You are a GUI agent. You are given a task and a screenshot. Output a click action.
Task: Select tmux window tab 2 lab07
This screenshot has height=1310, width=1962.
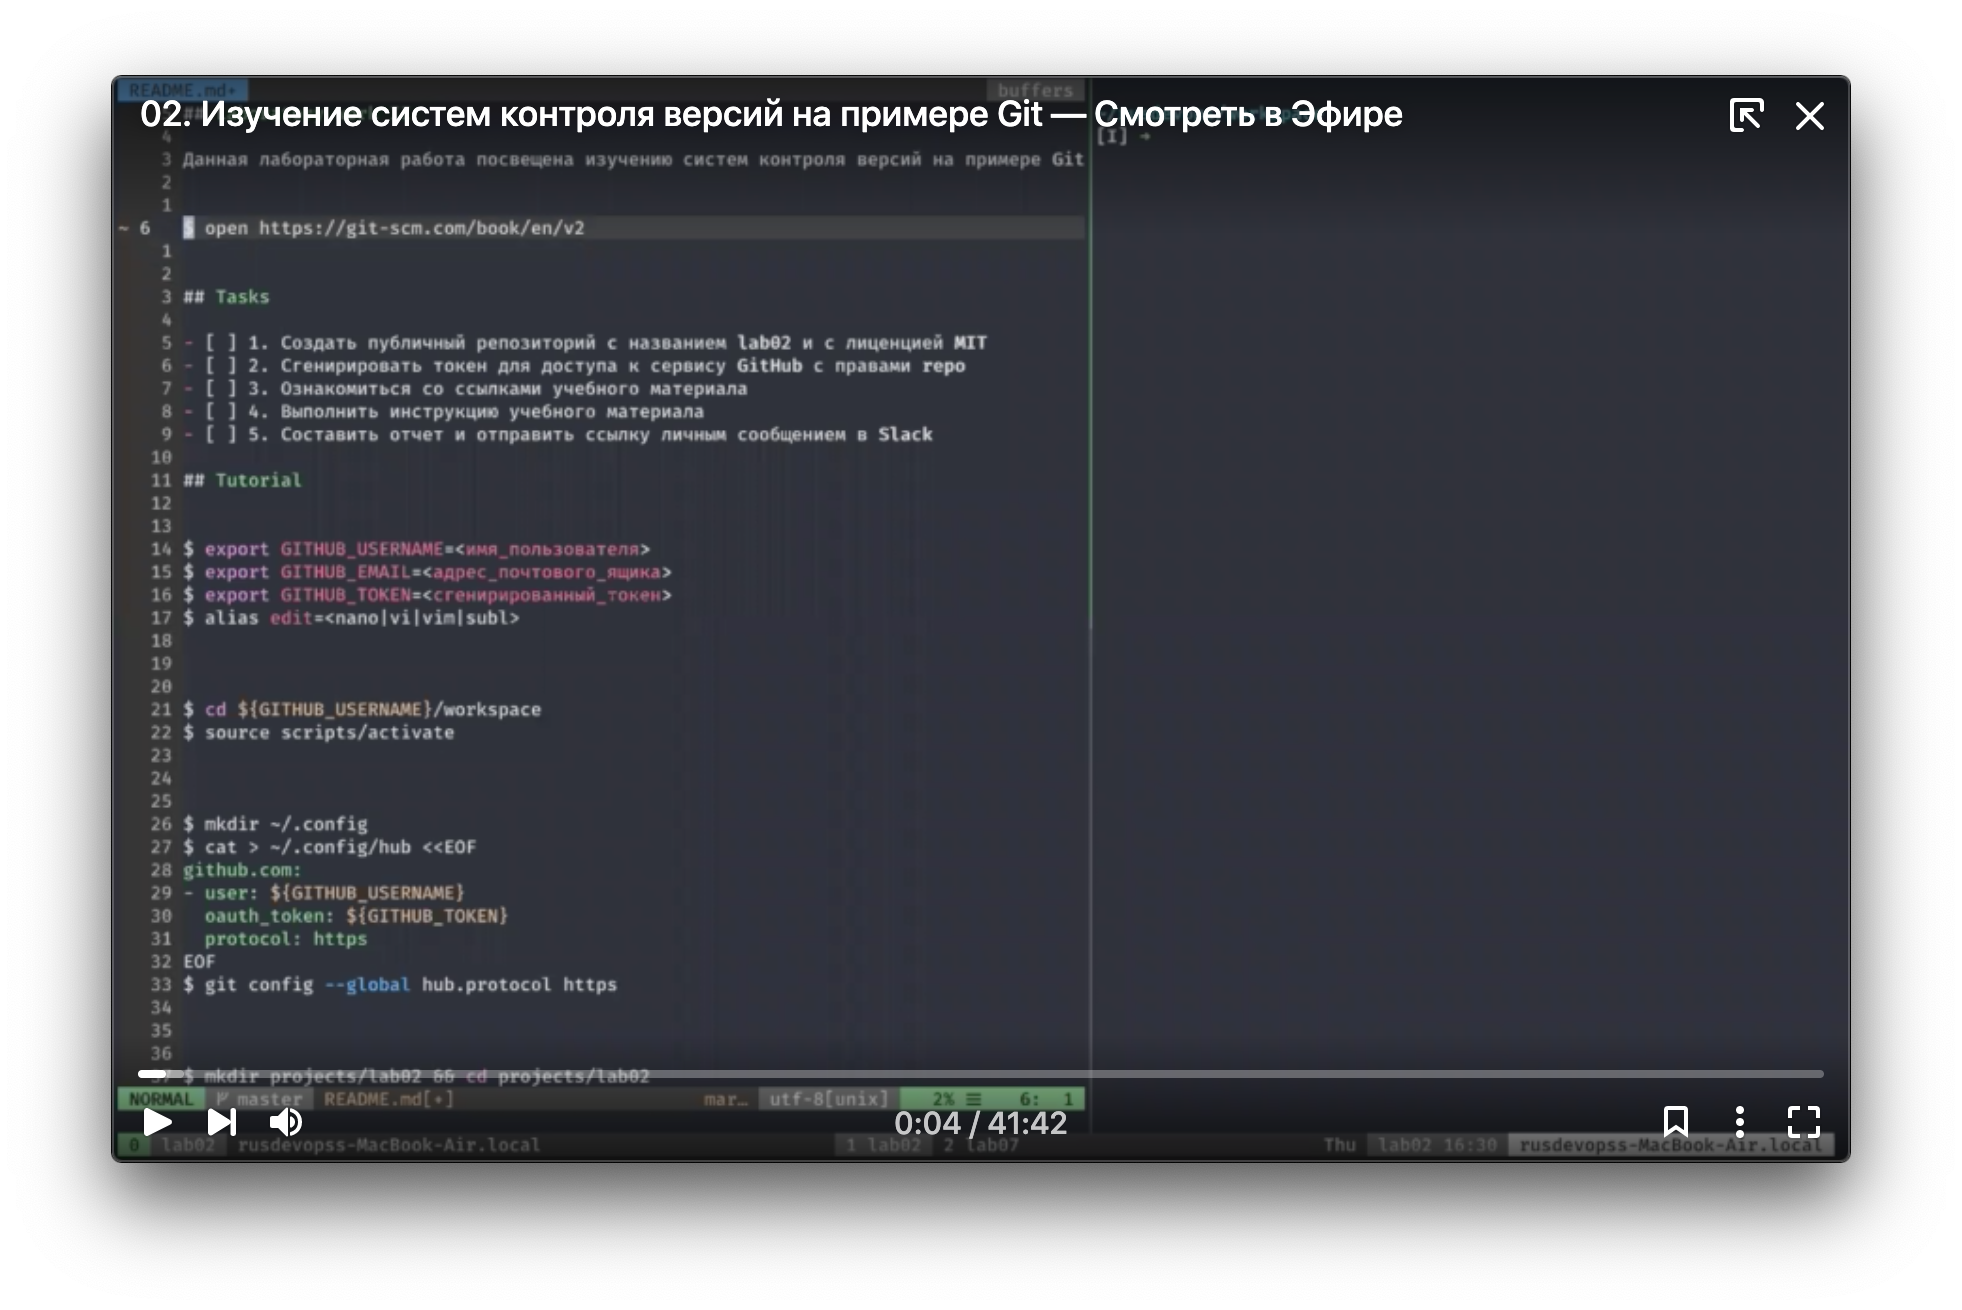tap(981, 1145)
